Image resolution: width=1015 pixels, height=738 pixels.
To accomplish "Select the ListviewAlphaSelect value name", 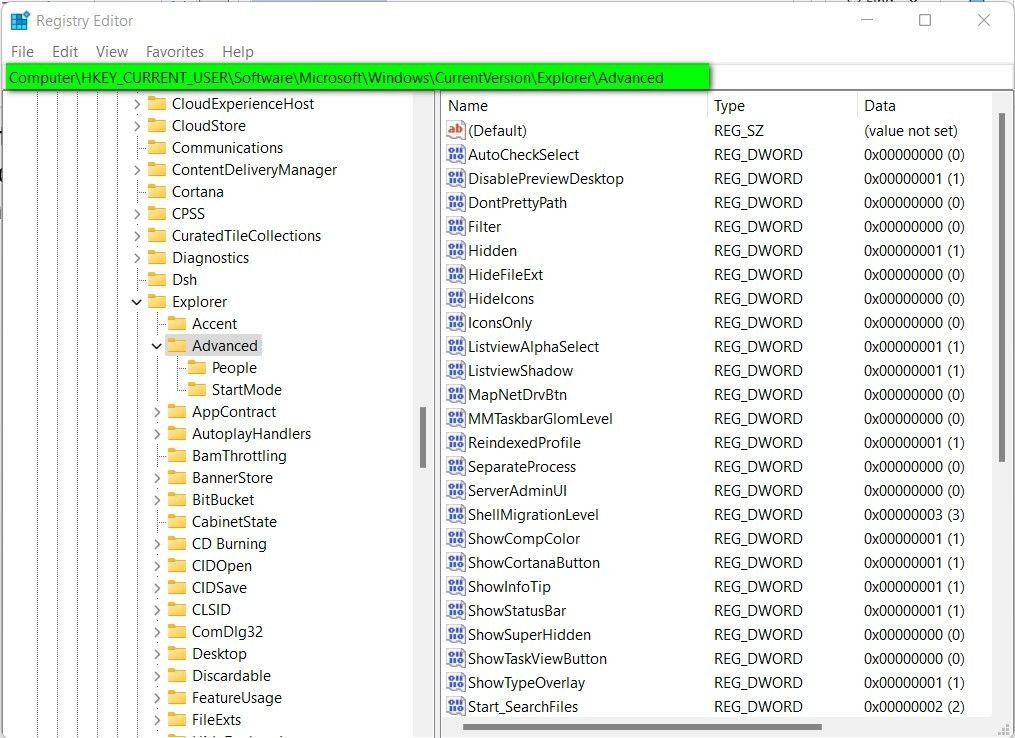I will coord(533,346).
